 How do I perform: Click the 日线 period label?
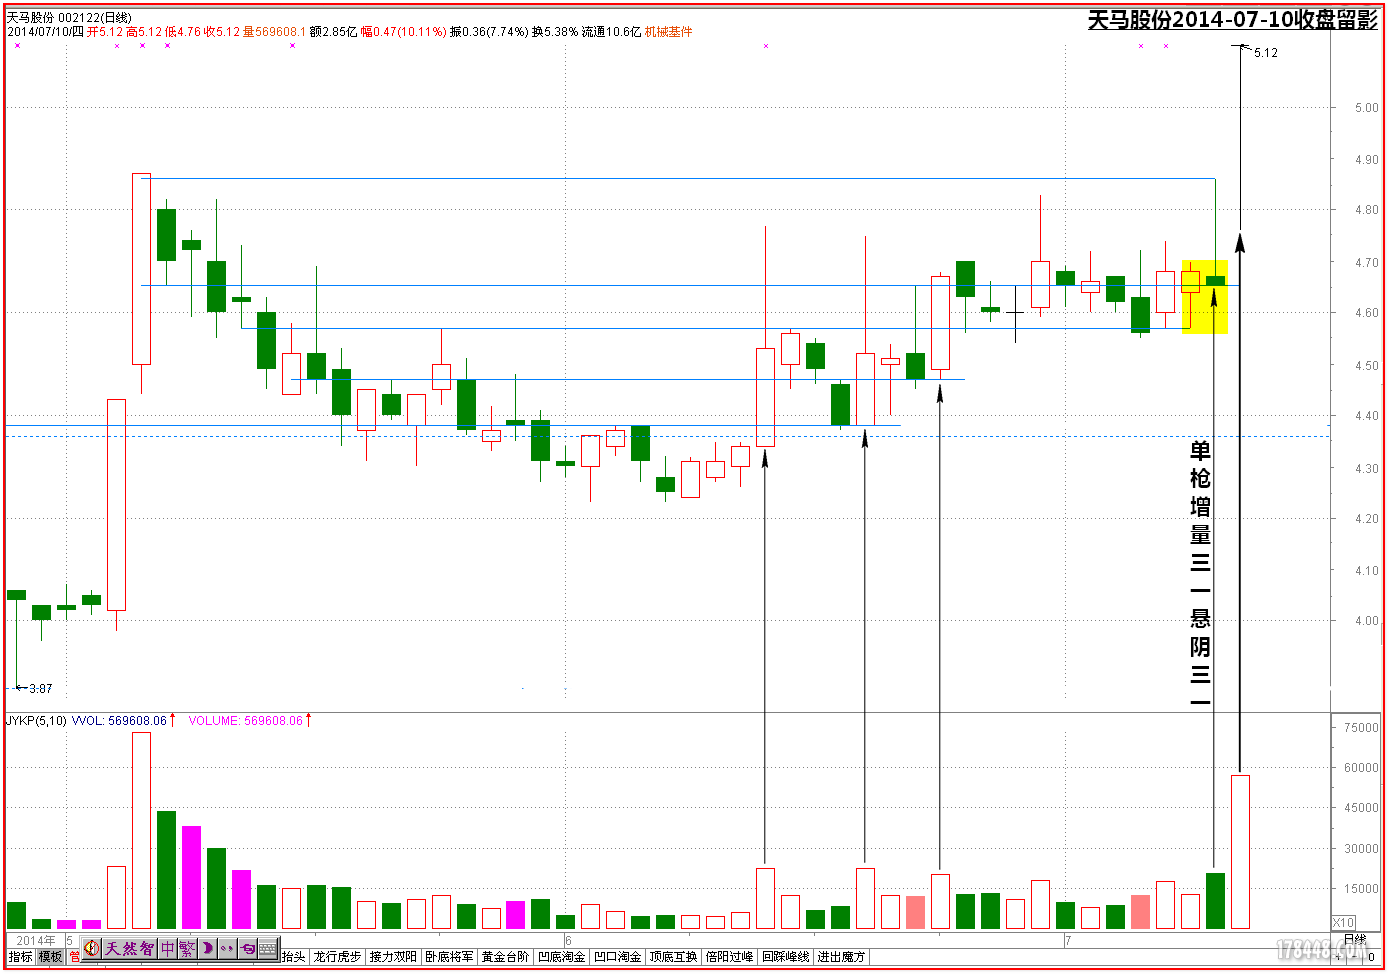click(x=1354, y=939)
